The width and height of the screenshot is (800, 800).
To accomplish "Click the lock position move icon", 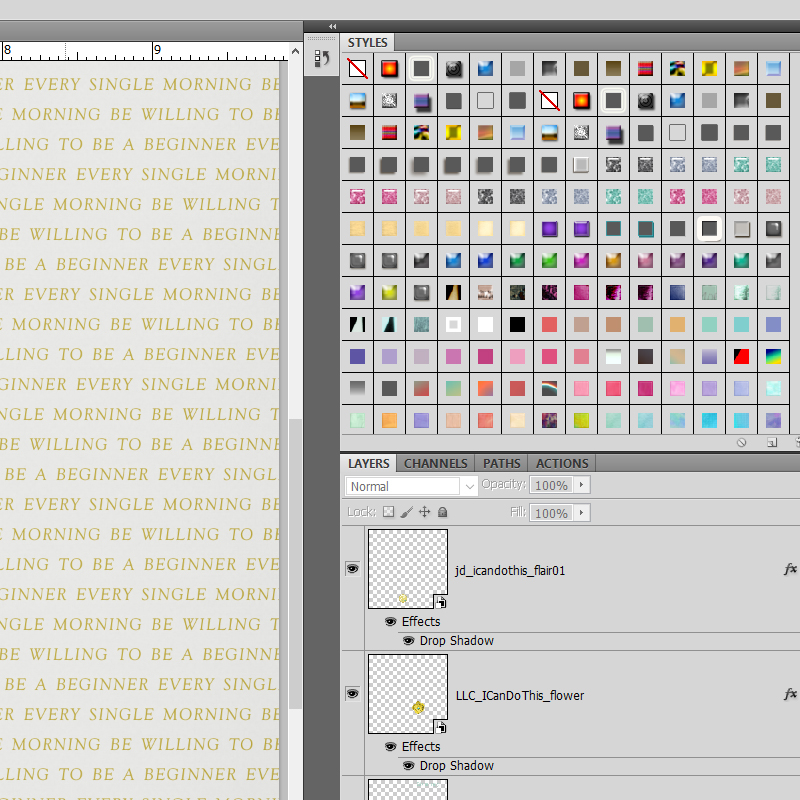I will 424,512.
